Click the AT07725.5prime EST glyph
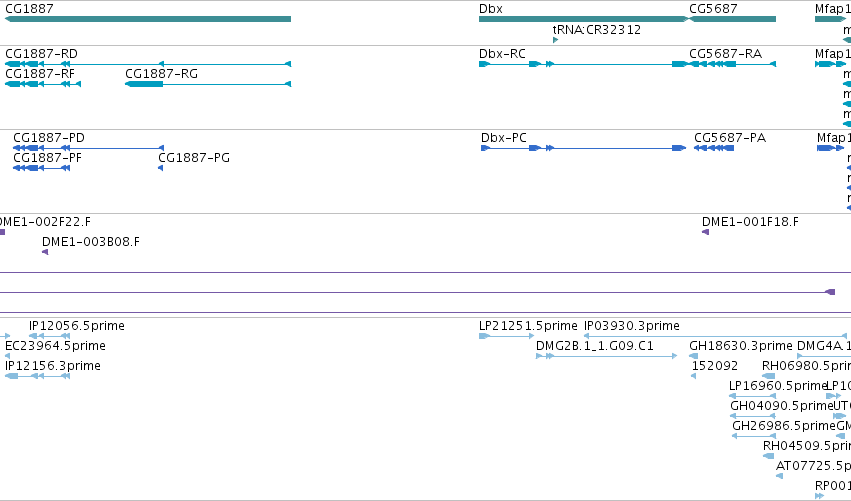The height and width of the screenshot is (501, 851). point(779,476)
